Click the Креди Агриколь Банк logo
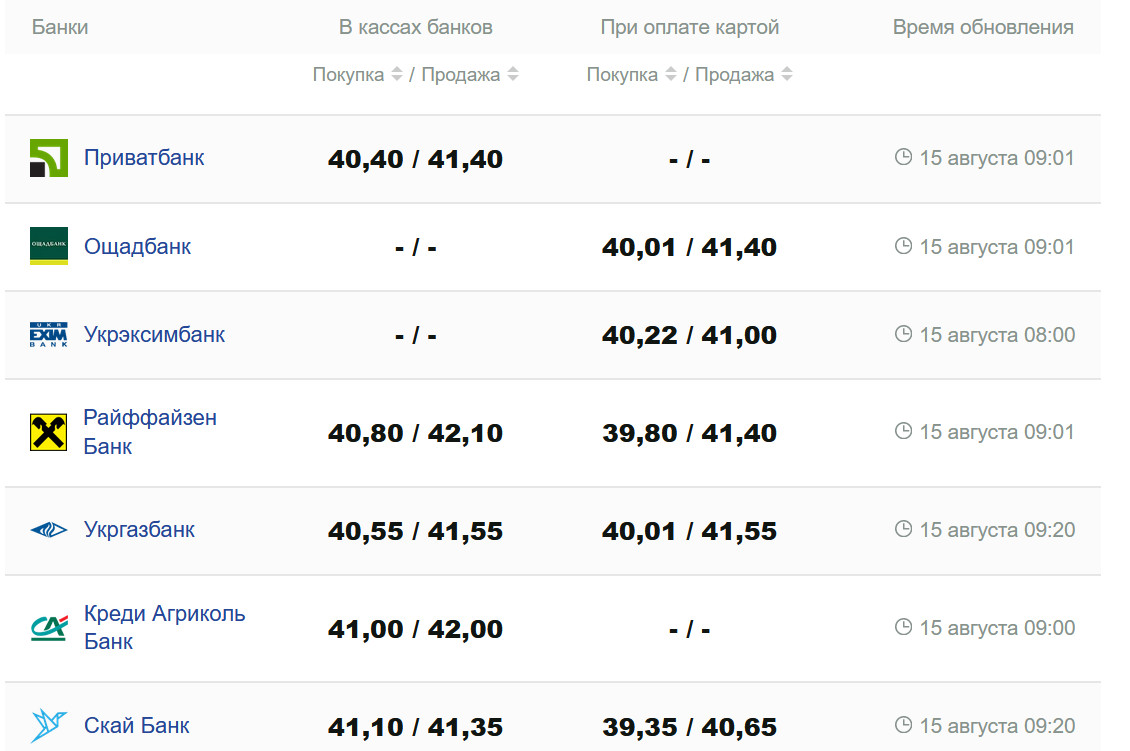 49,628
